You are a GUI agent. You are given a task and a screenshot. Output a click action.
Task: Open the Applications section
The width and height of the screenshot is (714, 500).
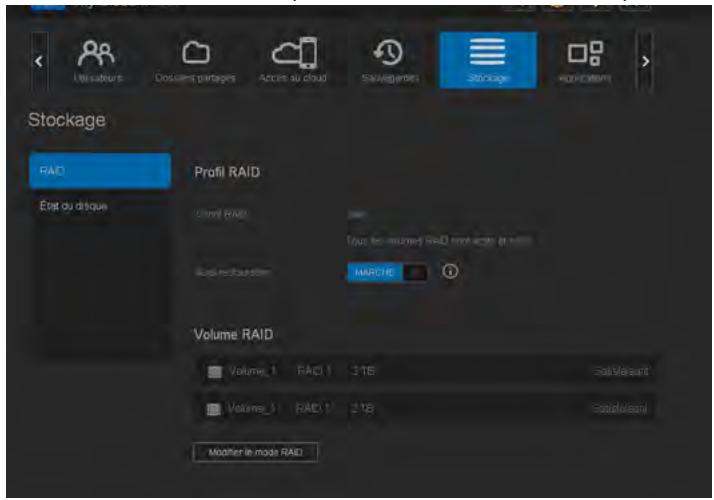pos(585,61)
